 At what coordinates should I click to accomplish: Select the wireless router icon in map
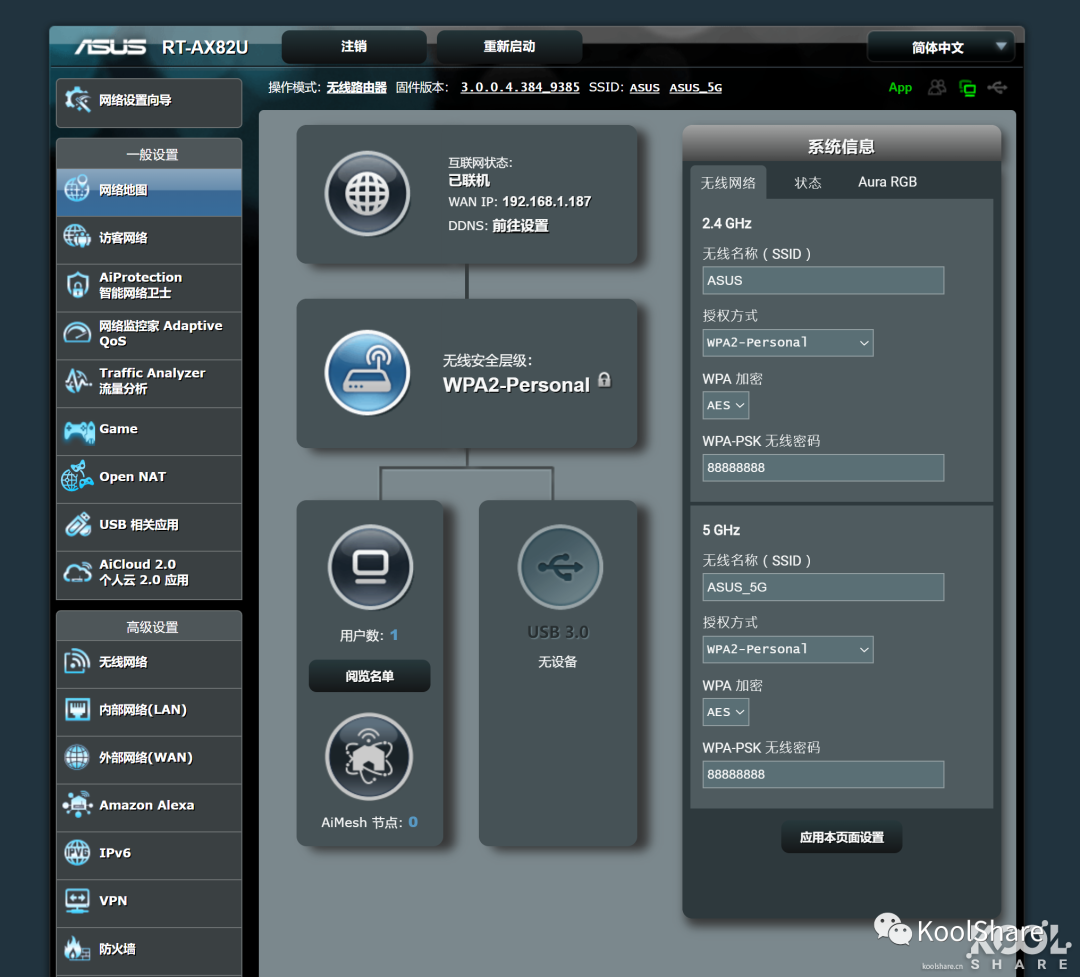(367, 373)
